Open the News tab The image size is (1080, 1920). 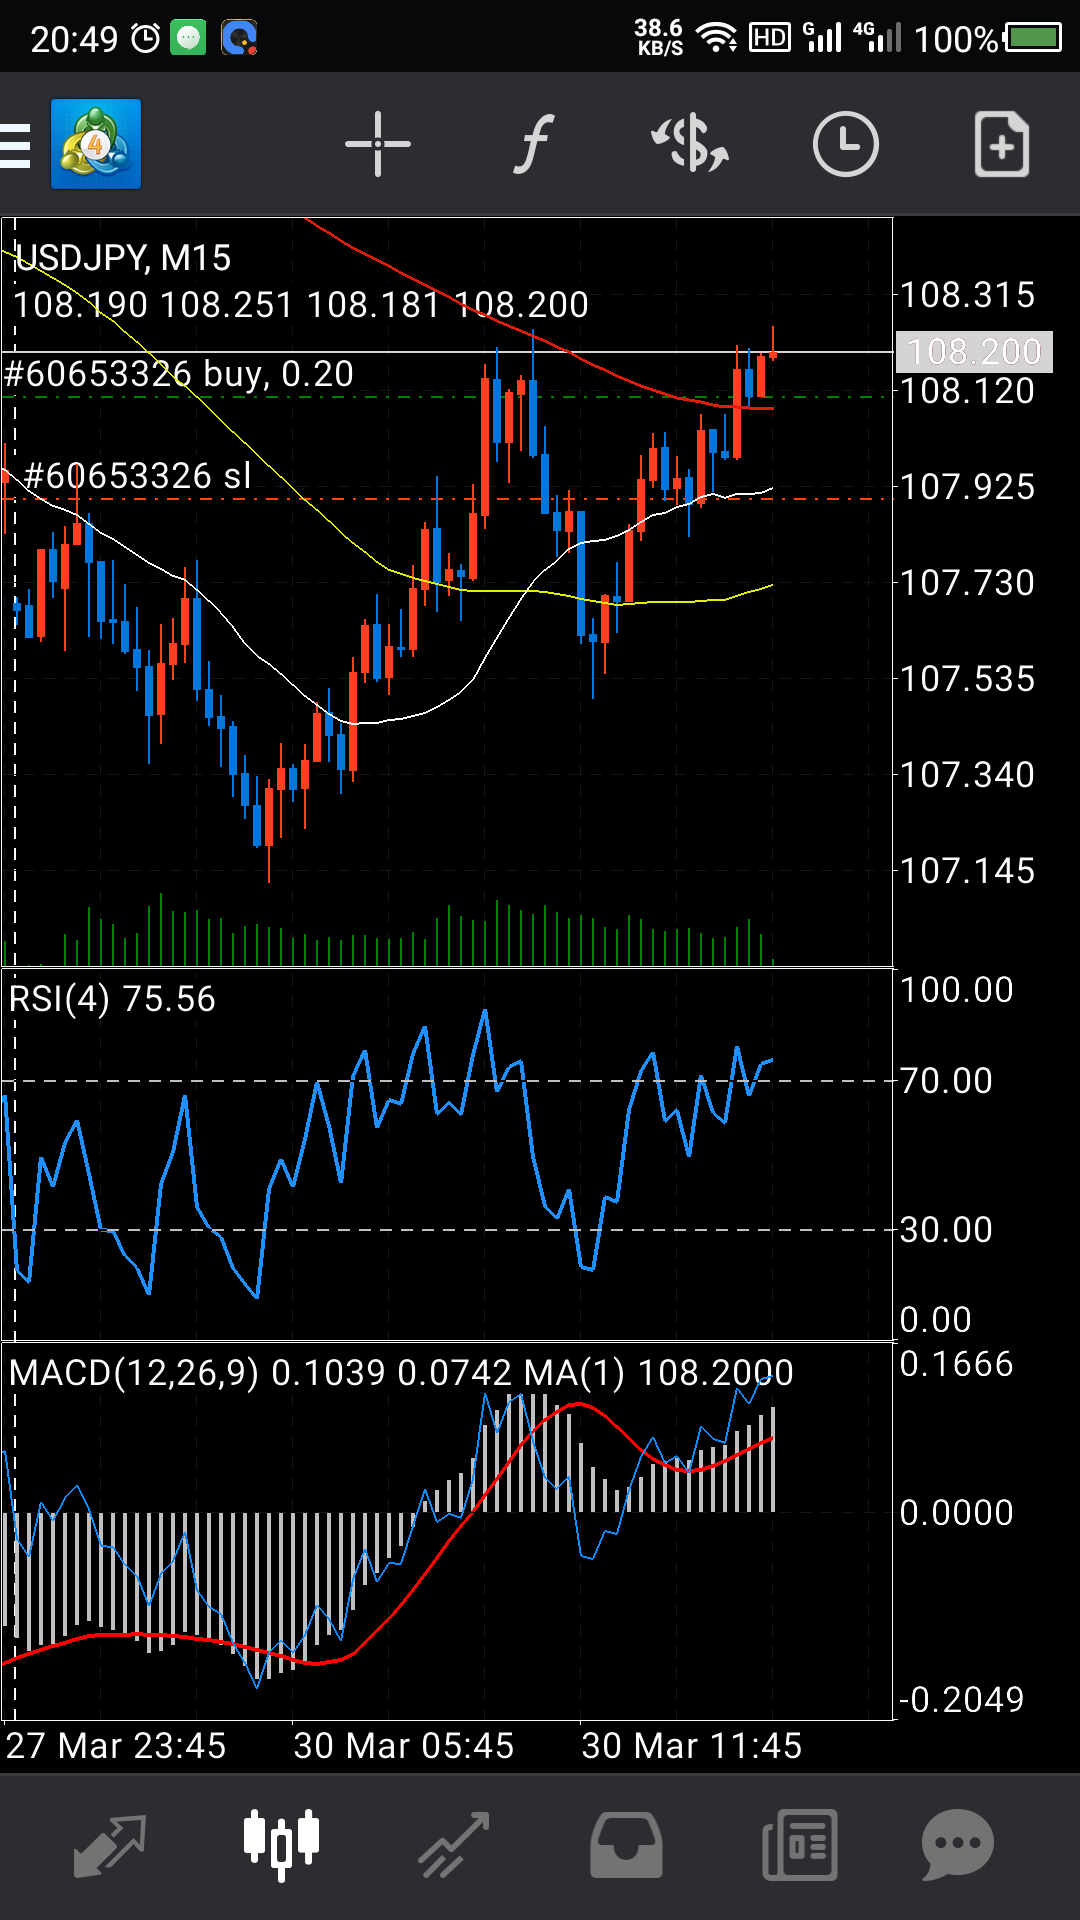point(800,1845)
